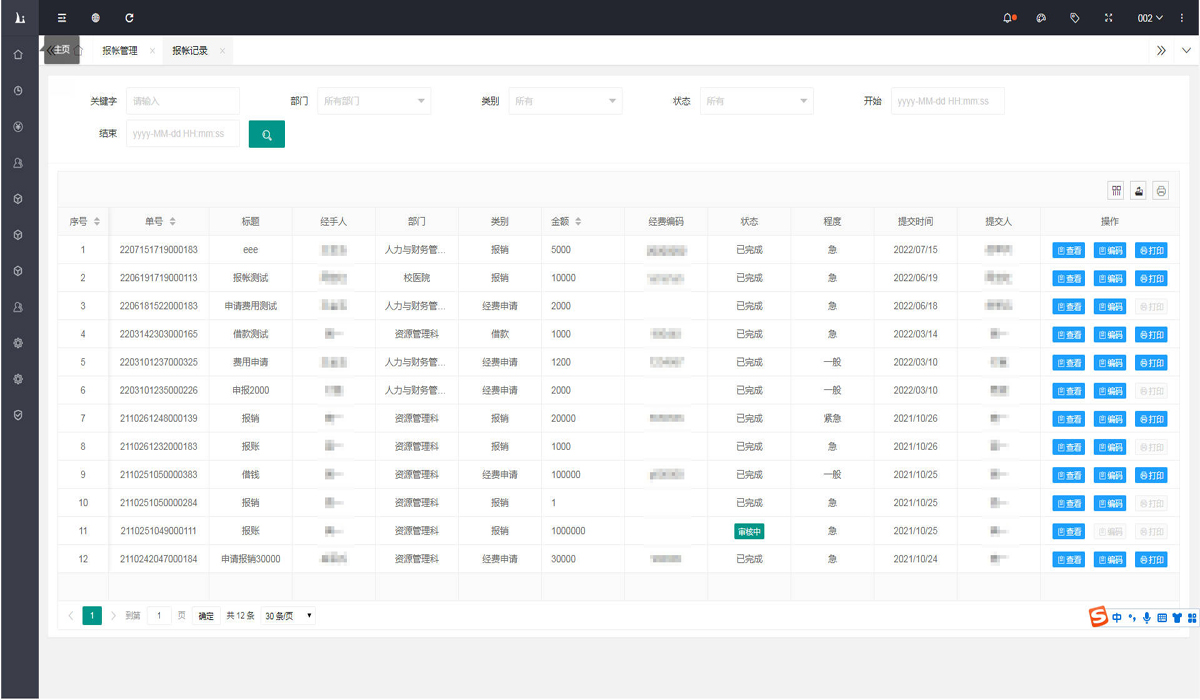Image resolution: width=1200 pixels, height=700 pixels.
Task: Sort table by 金额 column arrows
Action: 578,222
